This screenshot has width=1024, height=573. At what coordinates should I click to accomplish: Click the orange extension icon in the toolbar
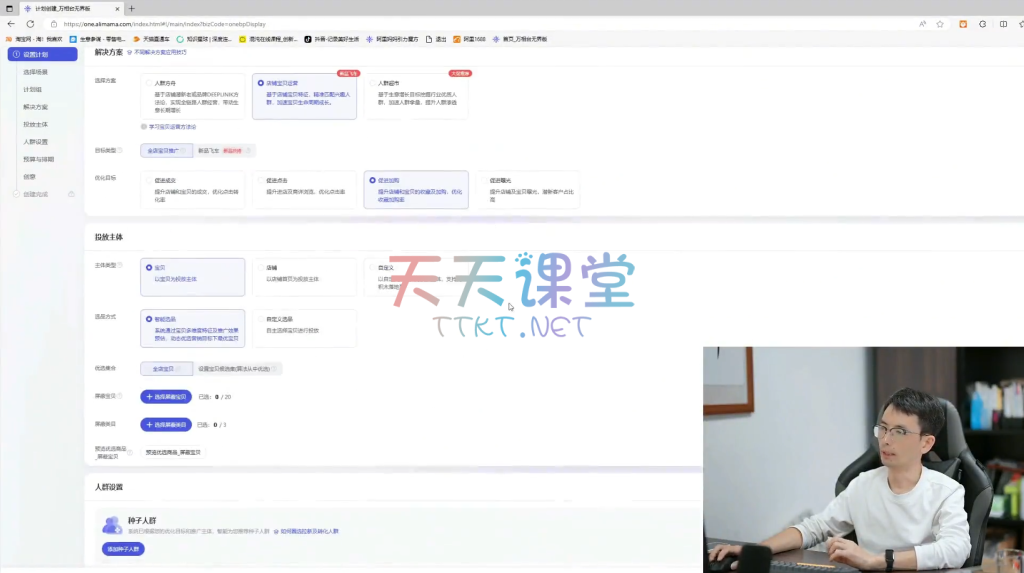click(963, 24)
